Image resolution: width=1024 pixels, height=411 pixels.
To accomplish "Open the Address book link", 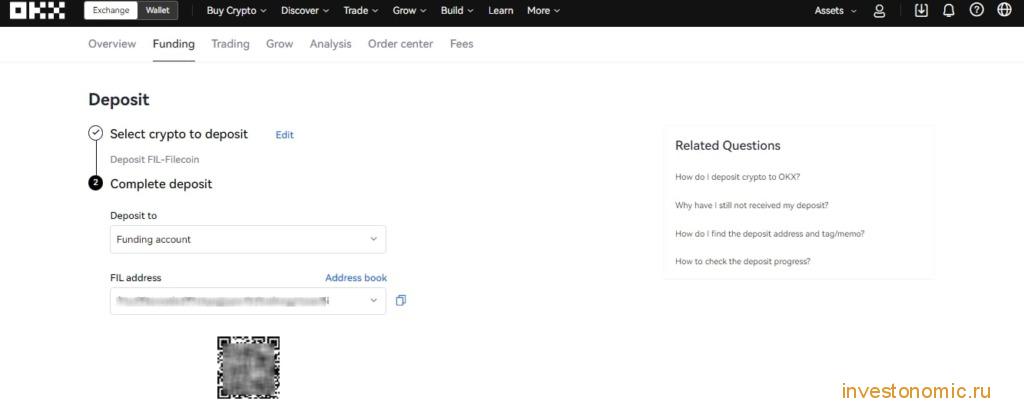I will [356, 278].
